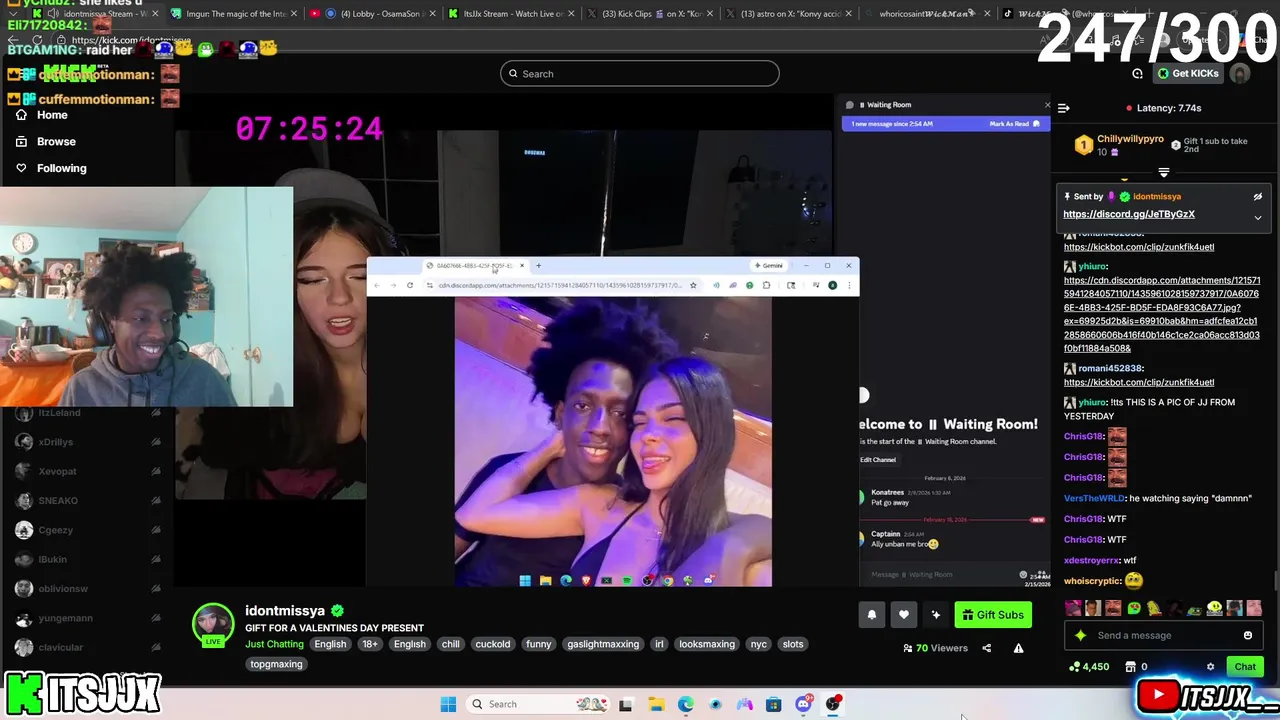Reload the page in the Discord CDN window
This screenshot has height=720, width=1280.
tap(410, 285)
